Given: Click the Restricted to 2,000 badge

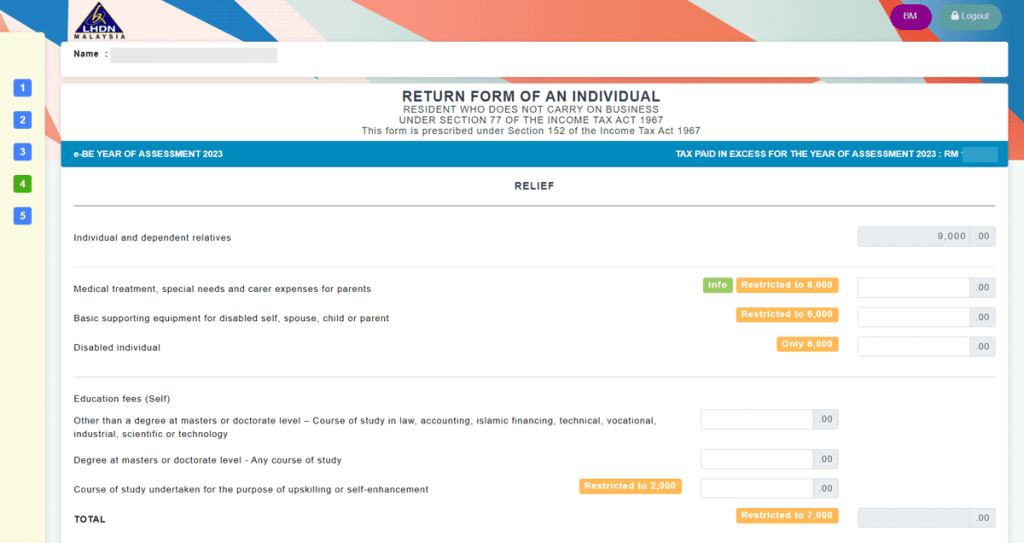Looking at the screenshot, I should point(630,486).
